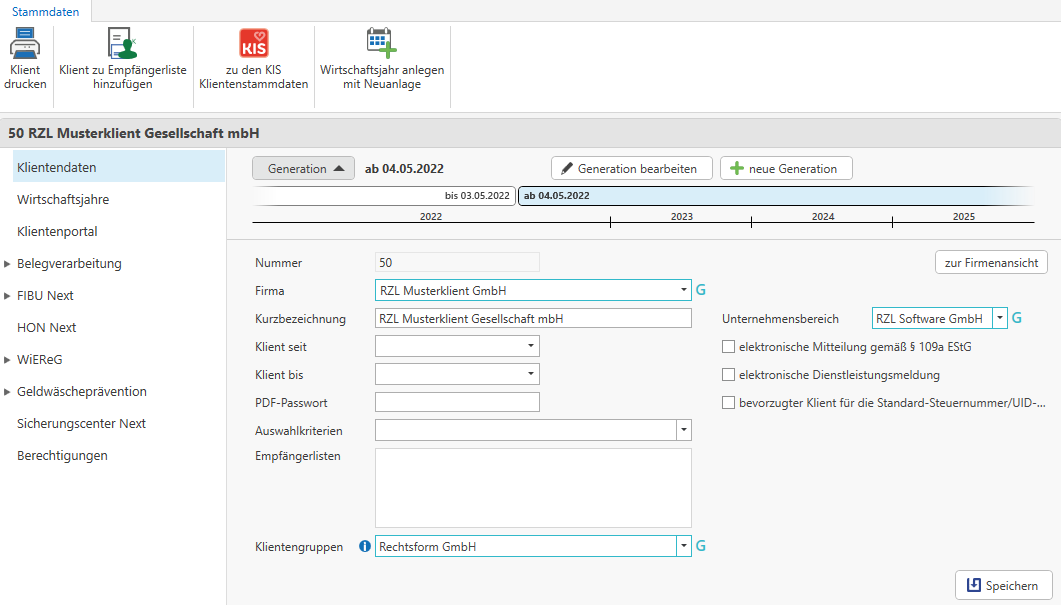Image resolution: width=1061 pixels, height=605 pixels.
Task: Expand the Belegverarbeitung tree node
Action: point(8,264)
